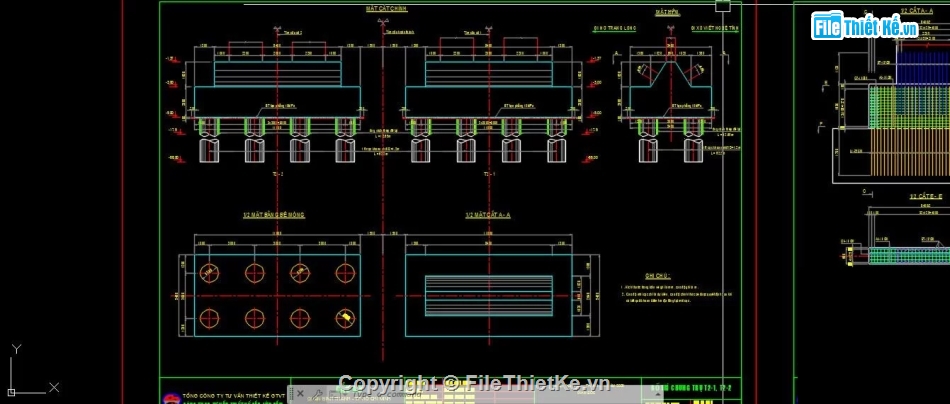
Task: Click the command line drag grip handle
Action: [291, 394]
